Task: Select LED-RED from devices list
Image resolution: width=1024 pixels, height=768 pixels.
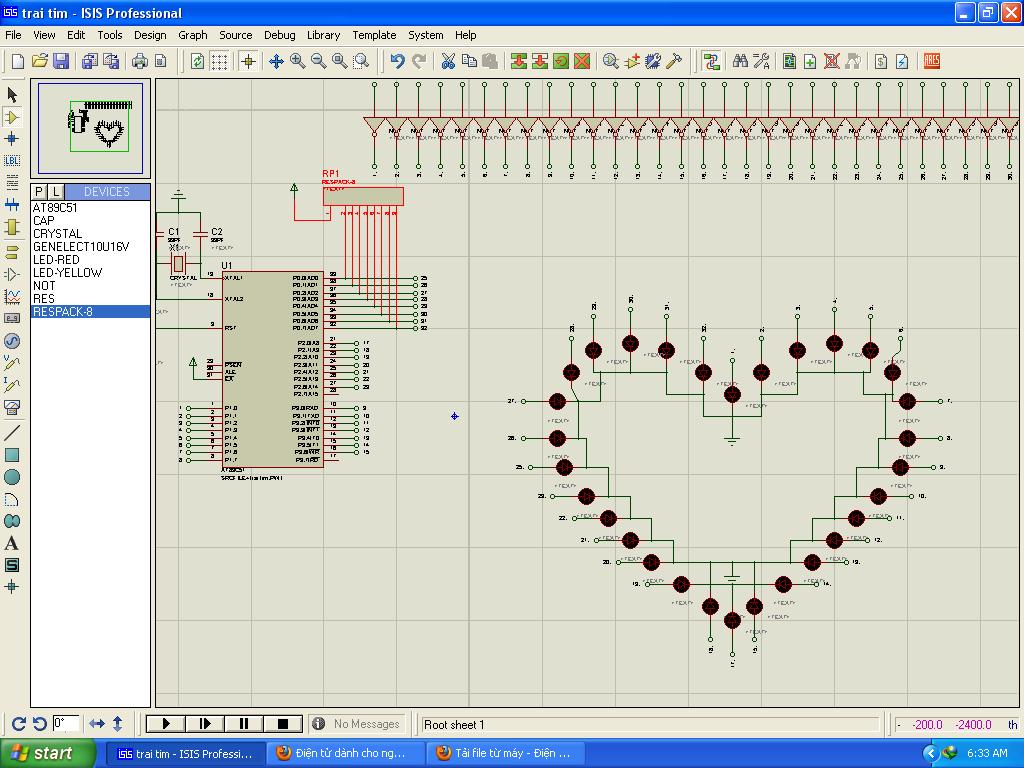Action: pyautogui.click(x=56, y=260)
